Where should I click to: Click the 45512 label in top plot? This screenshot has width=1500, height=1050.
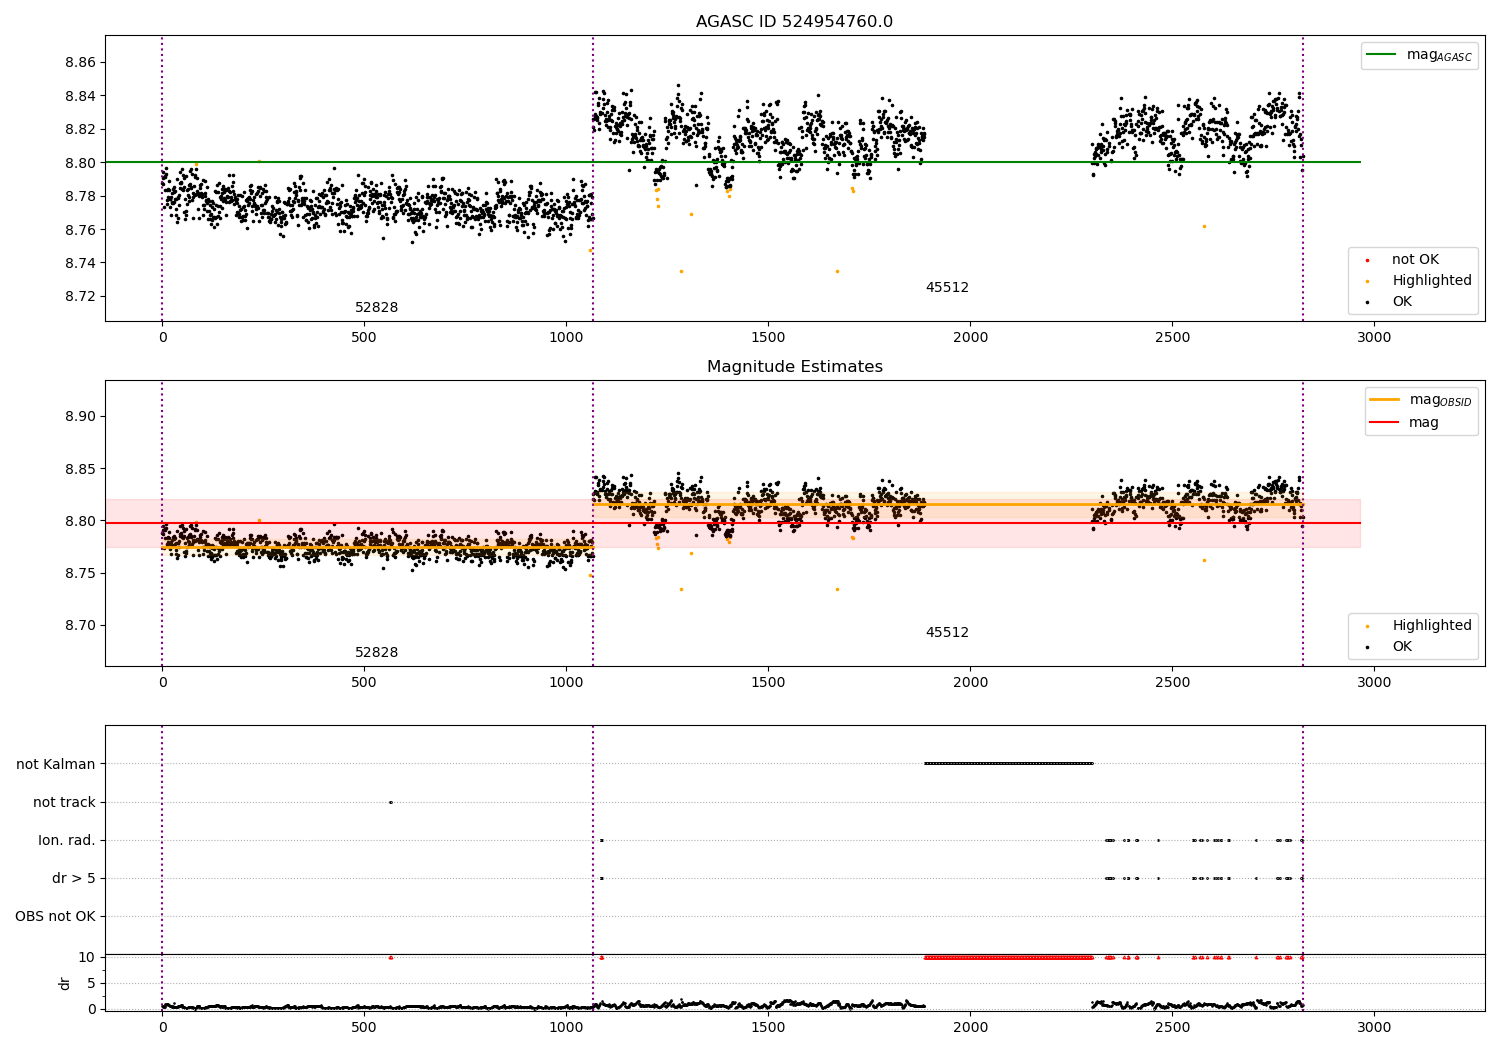point(947,288)
